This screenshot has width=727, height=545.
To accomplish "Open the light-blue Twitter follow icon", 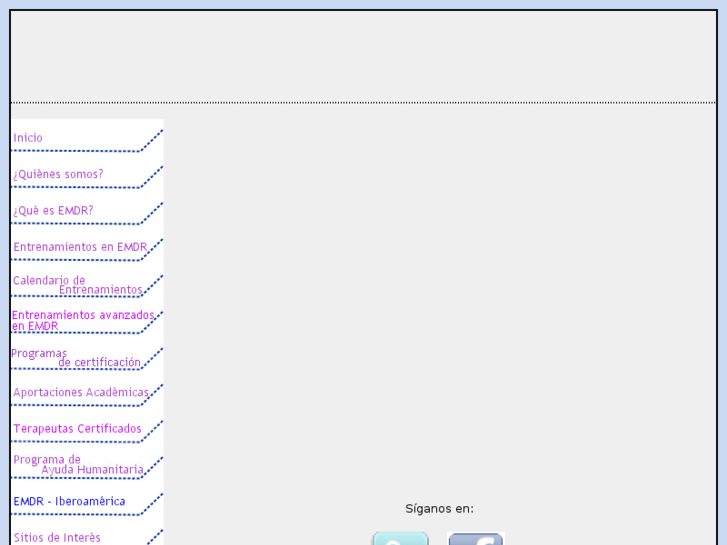I will (400, 539).
